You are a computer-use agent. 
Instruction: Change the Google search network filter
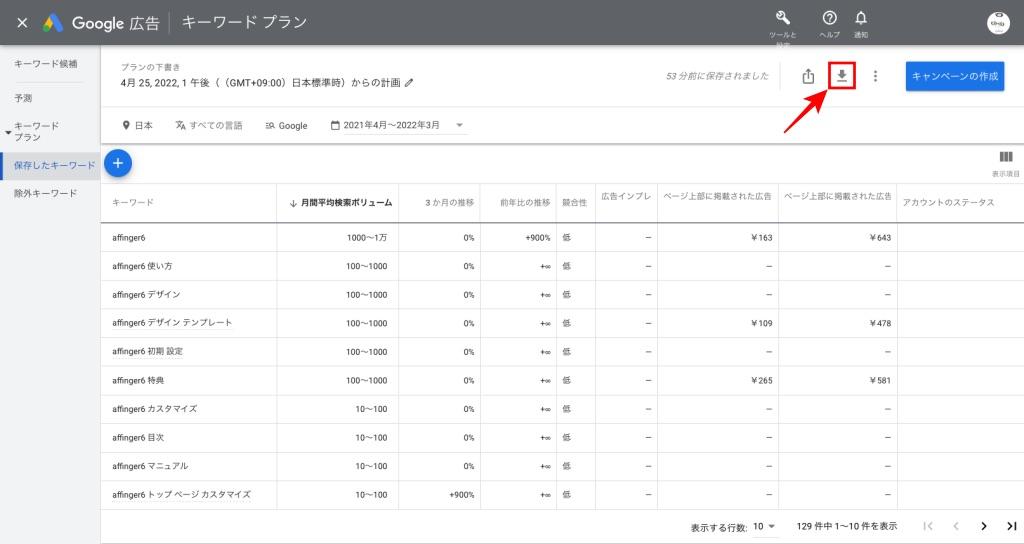[x=286, y=125]
